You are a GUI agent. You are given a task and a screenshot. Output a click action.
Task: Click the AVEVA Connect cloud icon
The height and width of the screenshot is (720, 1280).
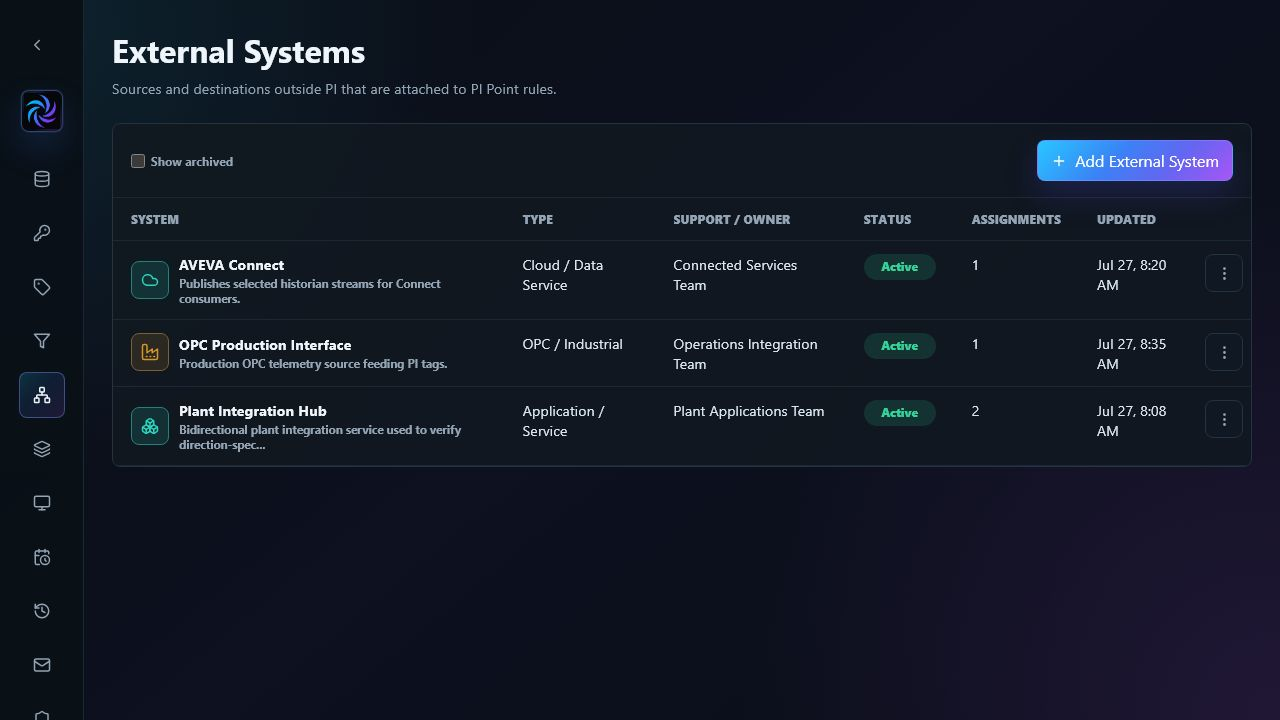(x=150, y=280)
